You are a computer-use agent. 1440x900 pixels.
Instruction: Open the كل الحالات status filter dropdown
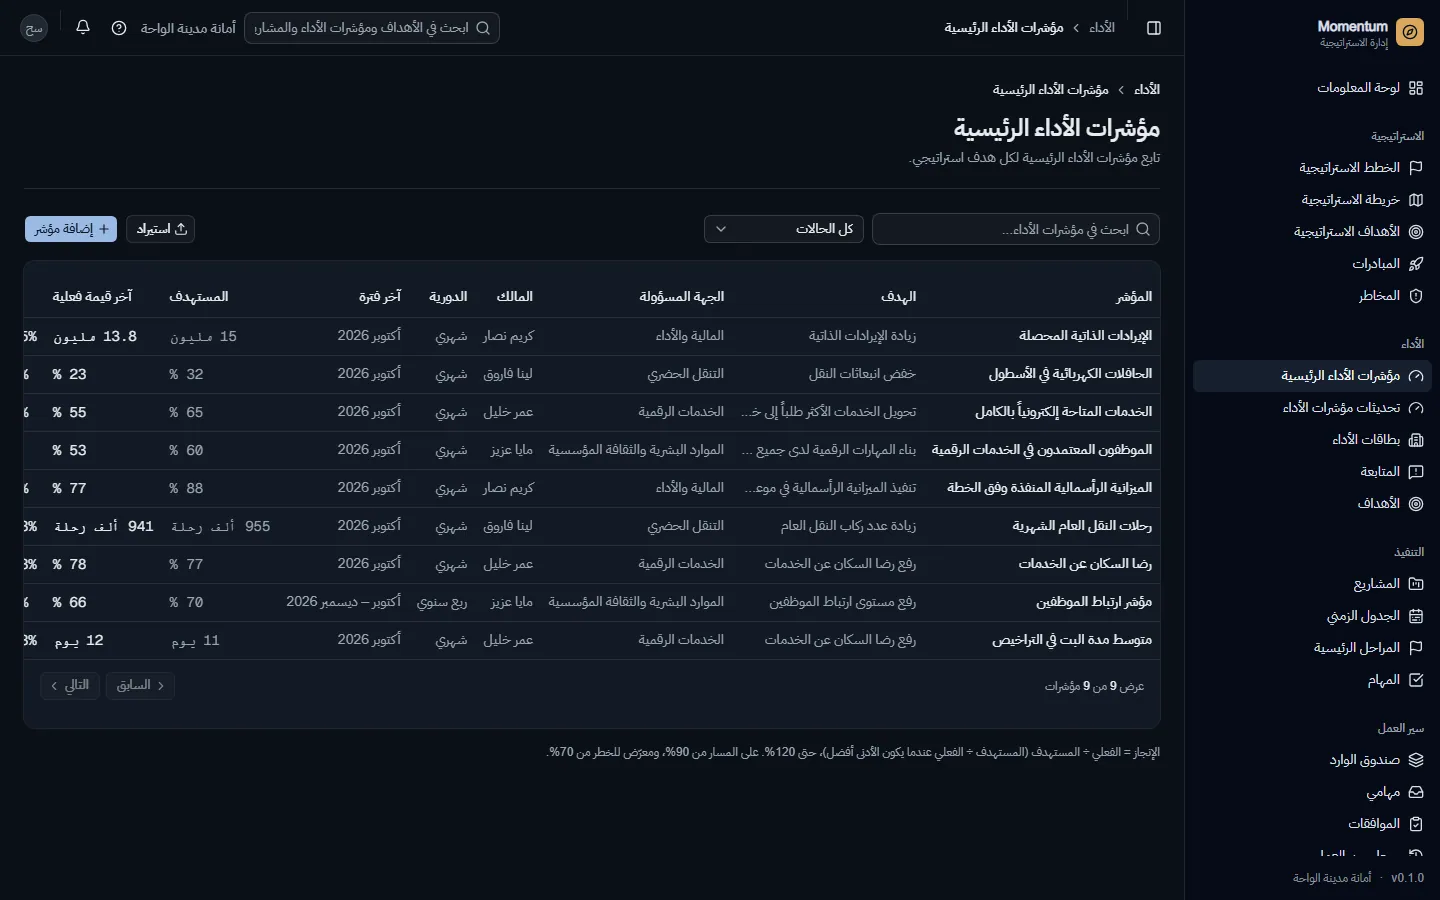coord(784,229)
